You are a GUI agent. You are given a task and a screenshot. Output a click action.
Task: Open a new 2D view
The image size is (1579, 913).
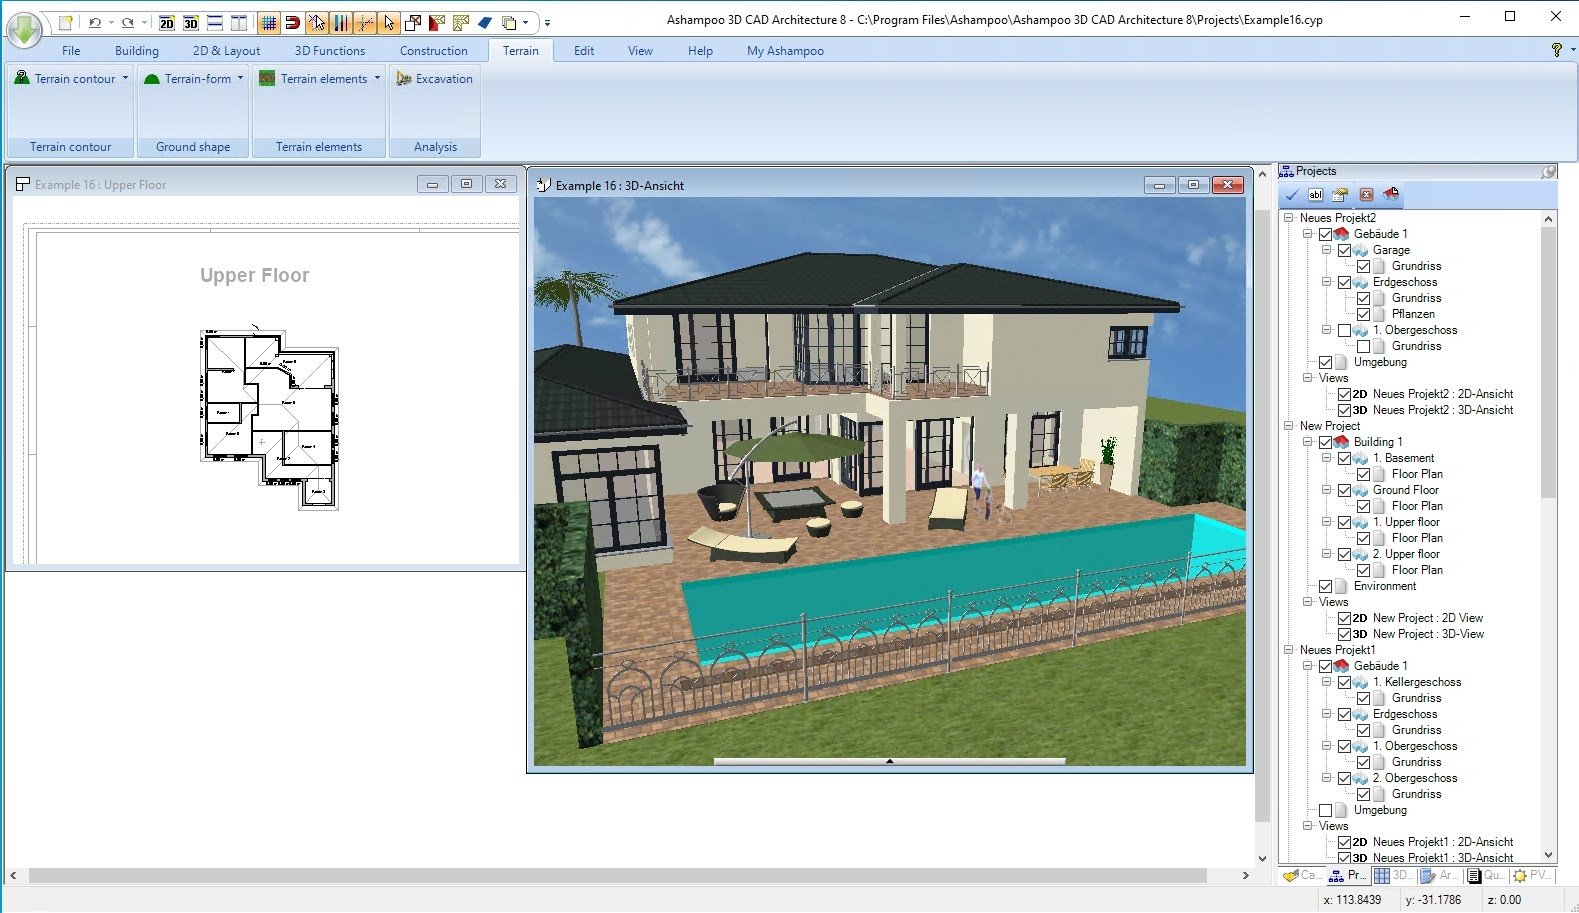coord(167,22)
